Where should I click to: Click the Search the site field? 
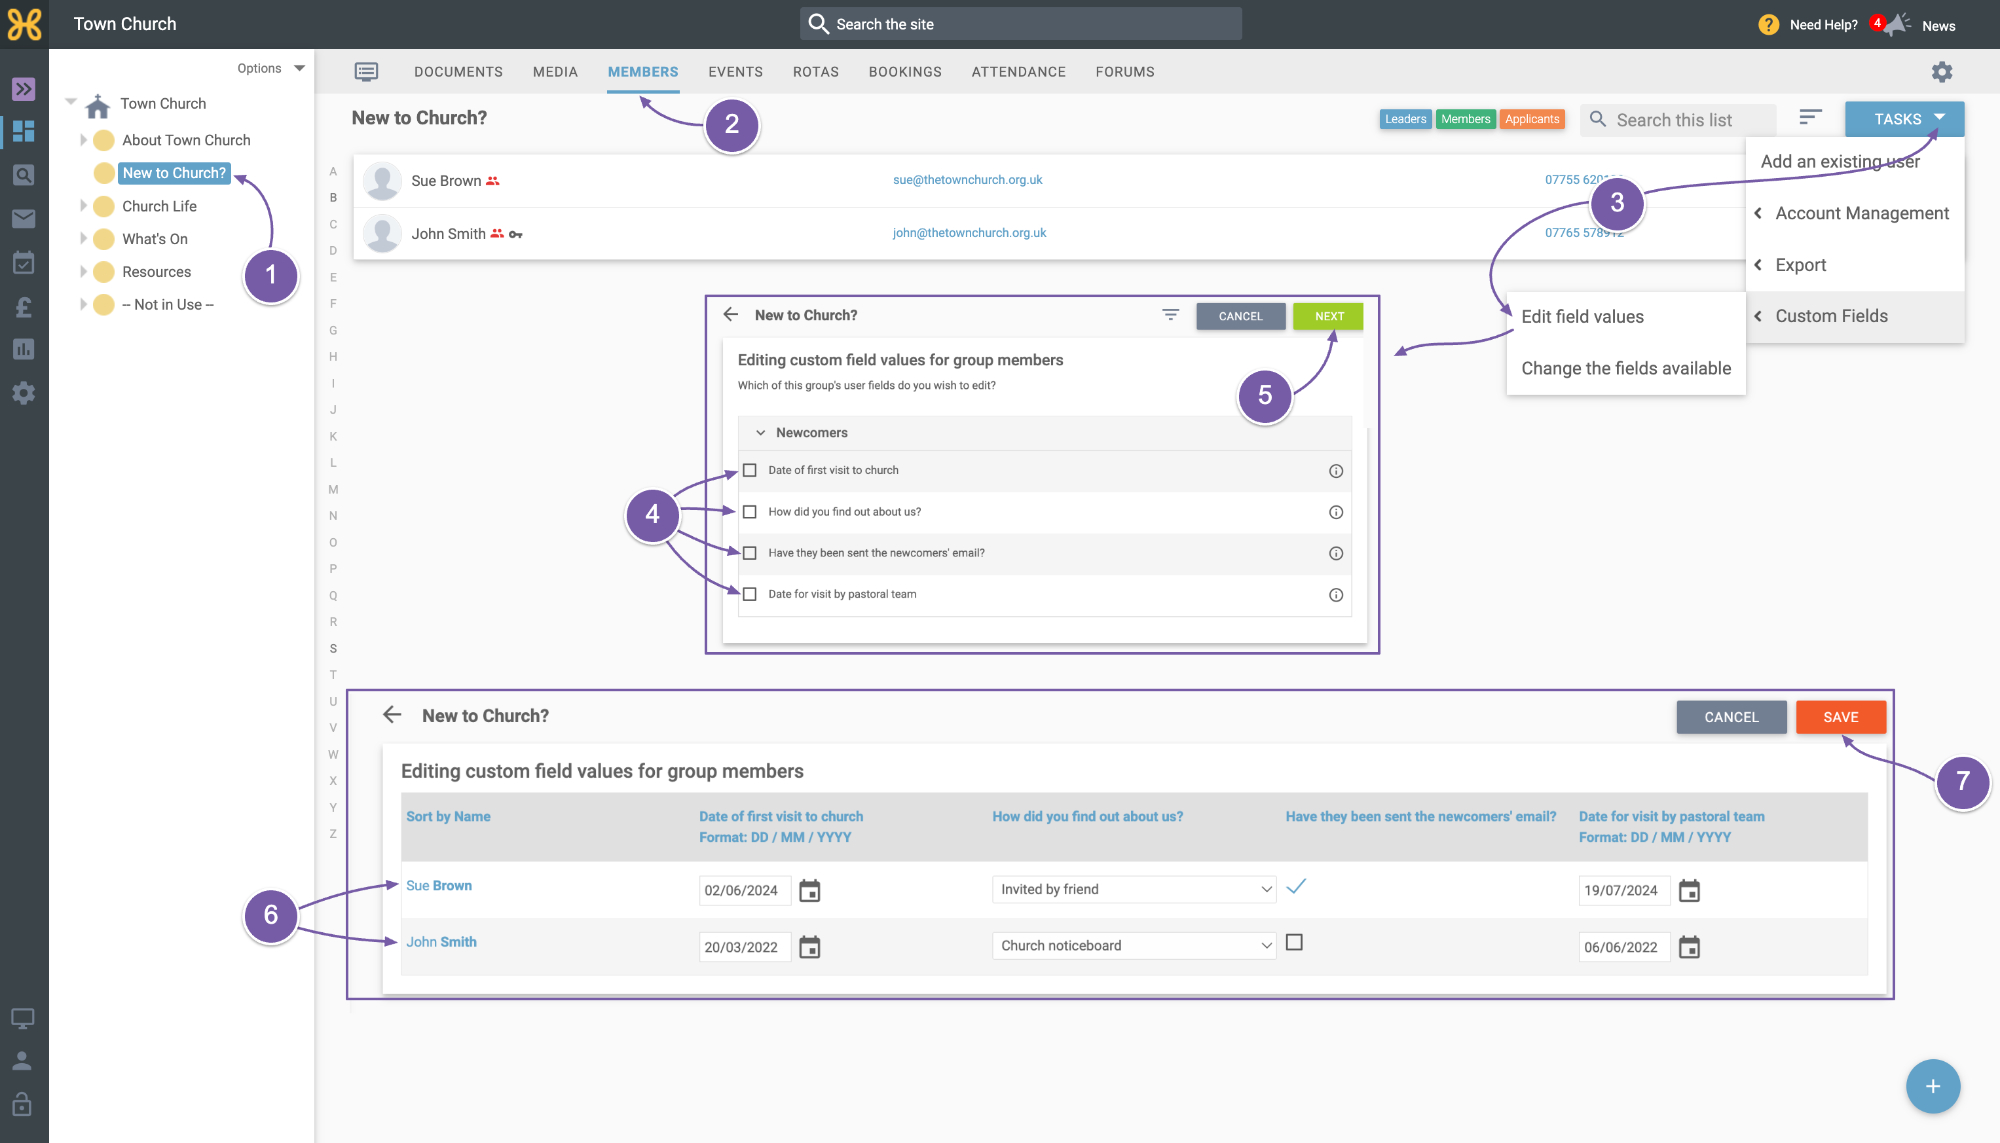1020,24
